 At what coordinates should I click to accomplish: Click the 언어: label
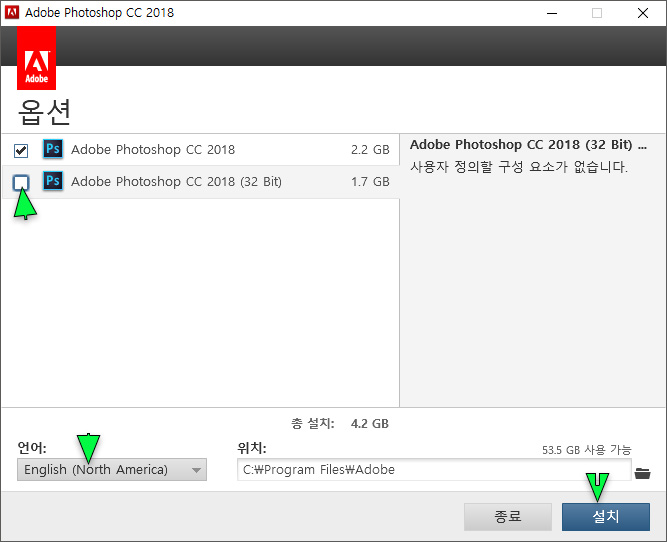(x=32, y=448)
